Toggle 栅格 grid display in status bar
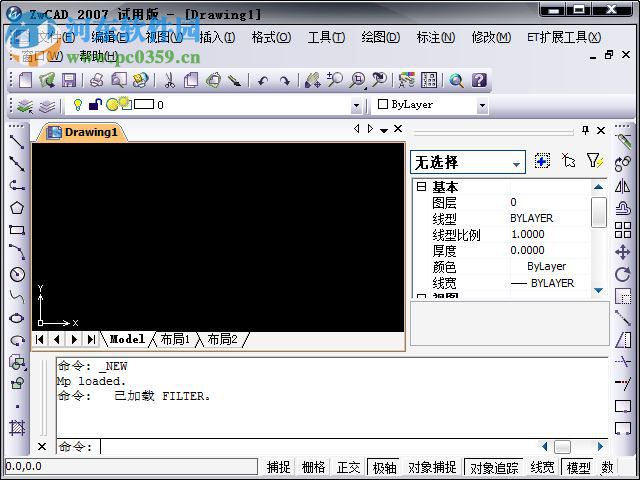This screenshot has width=640, height=480. click(x=313, y=467)
